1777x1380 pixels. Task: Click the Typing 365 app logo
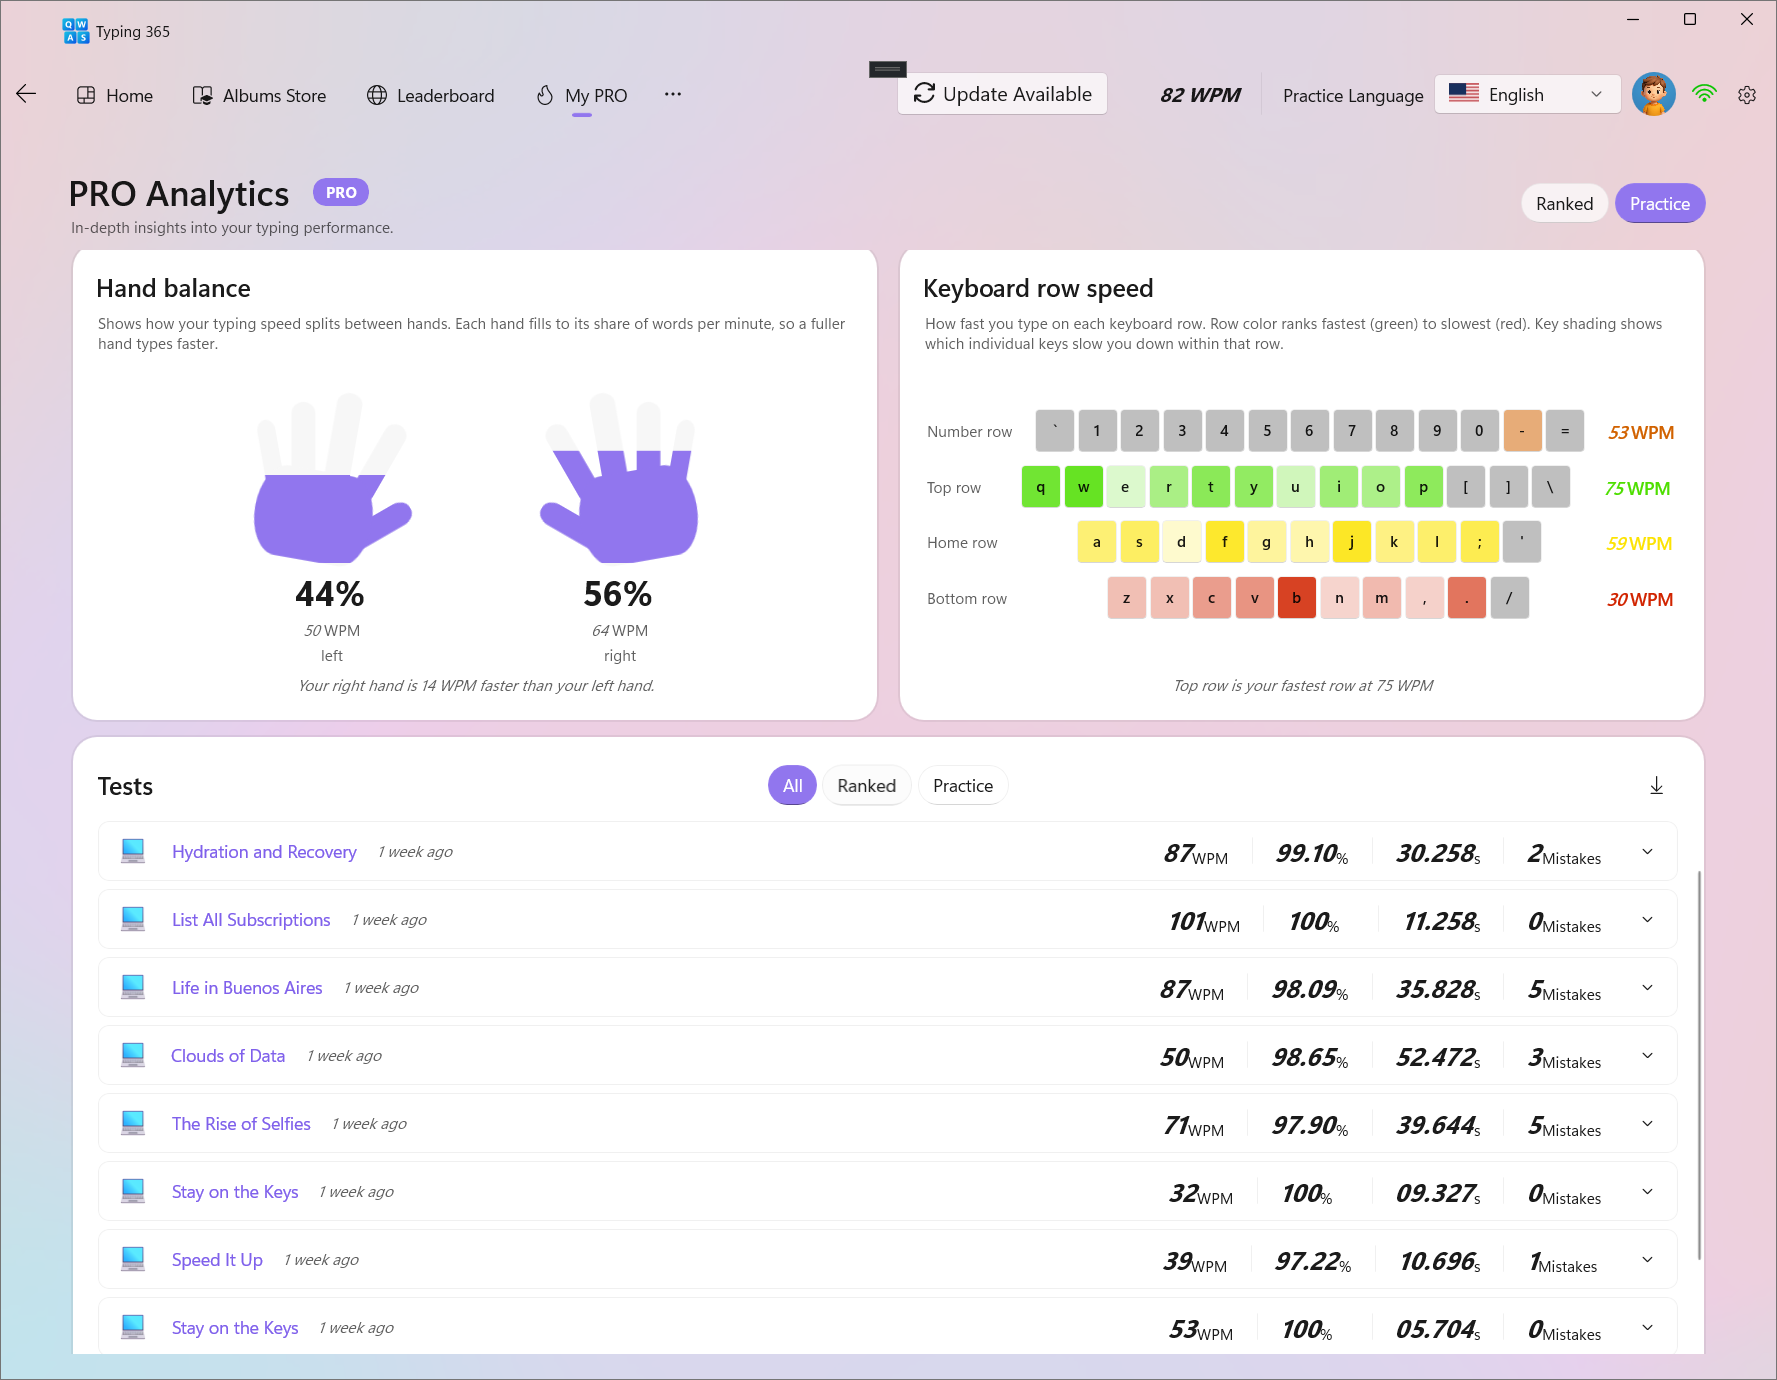(x=76, y=31)
